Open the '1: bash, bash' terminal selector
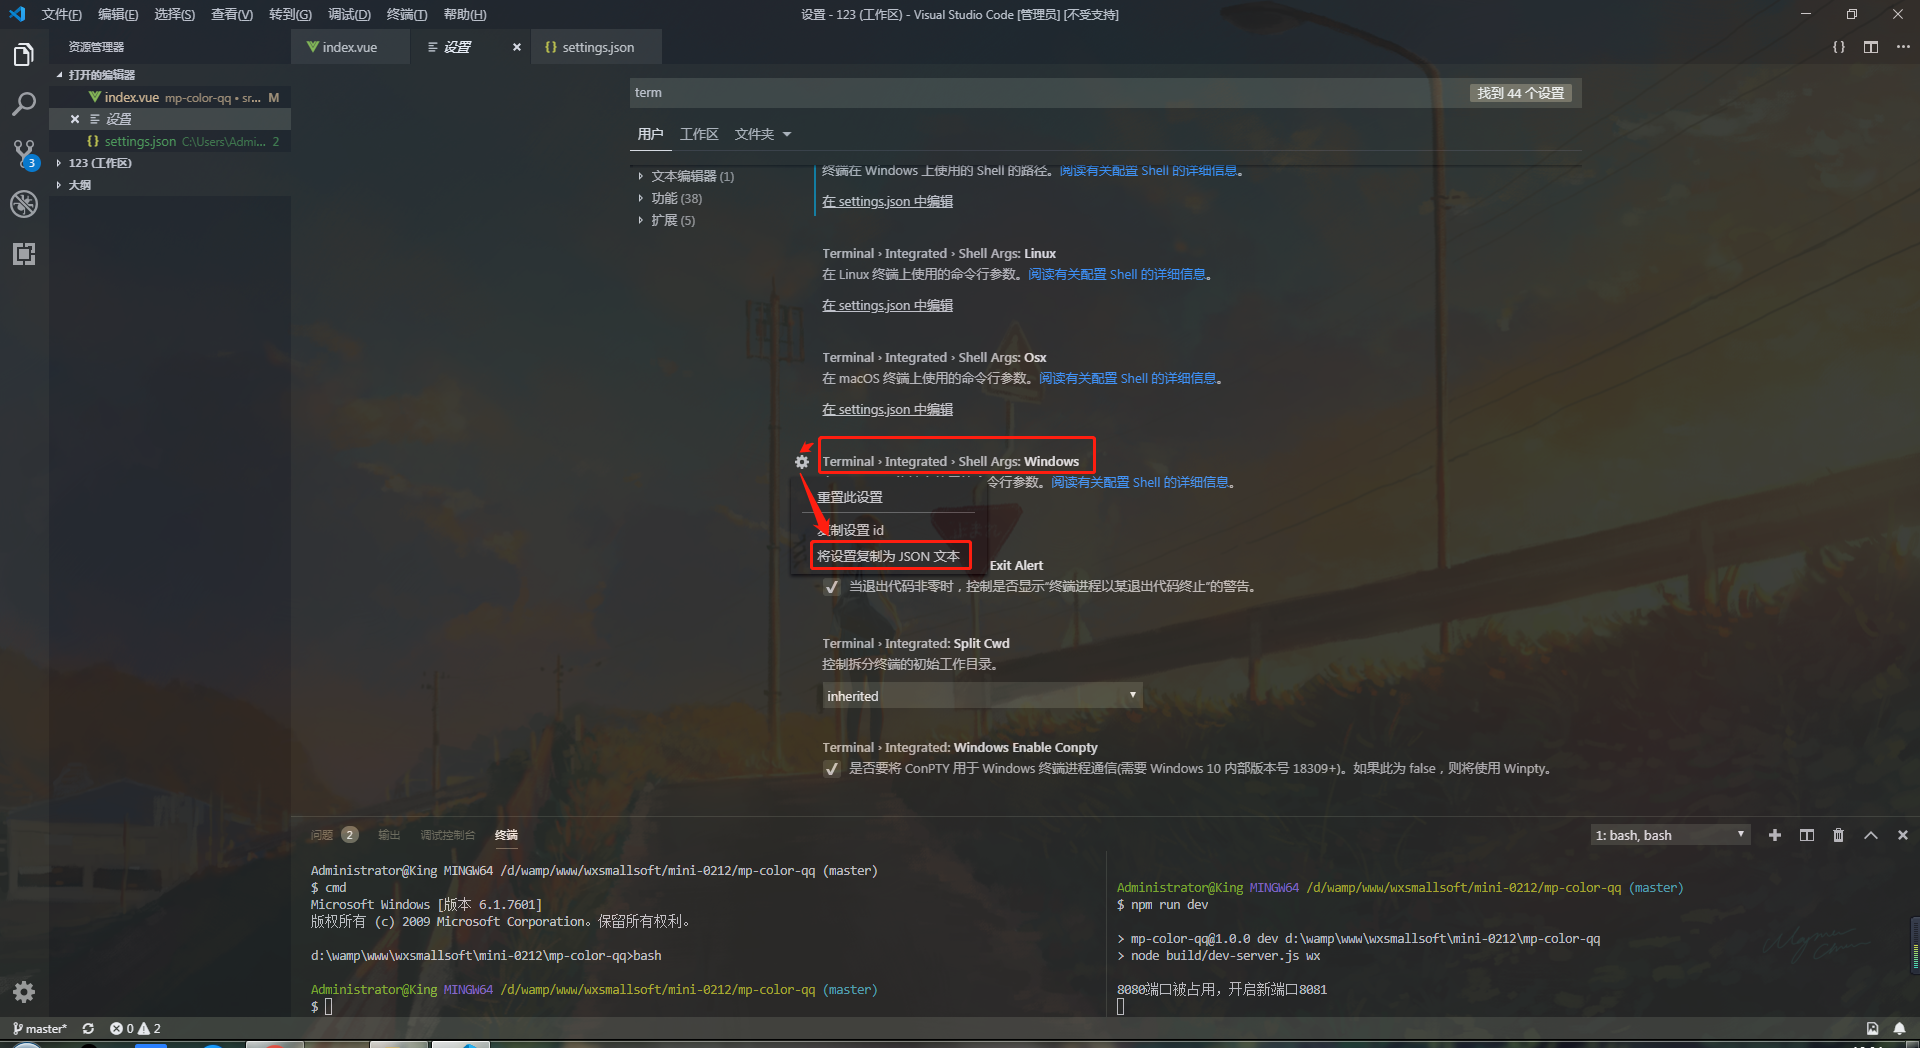The width and height of the screenshot is (1920, 1048). click(x=1668, y=835)
